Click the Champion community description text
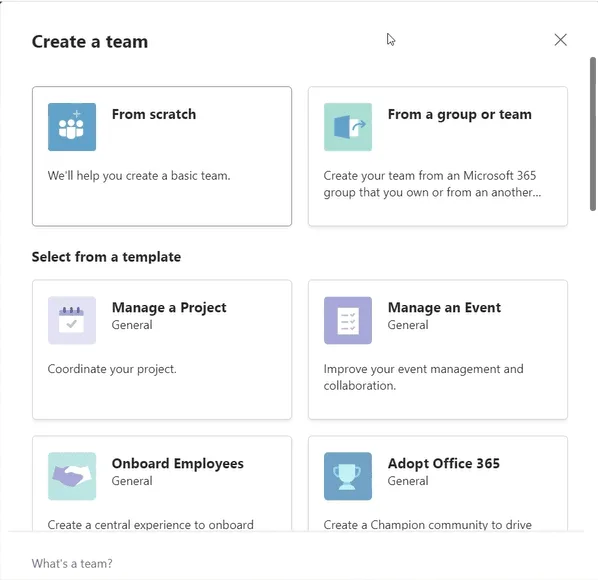This screenshot has height=580, width=598. pyautogui.click(x=428, y=525)
